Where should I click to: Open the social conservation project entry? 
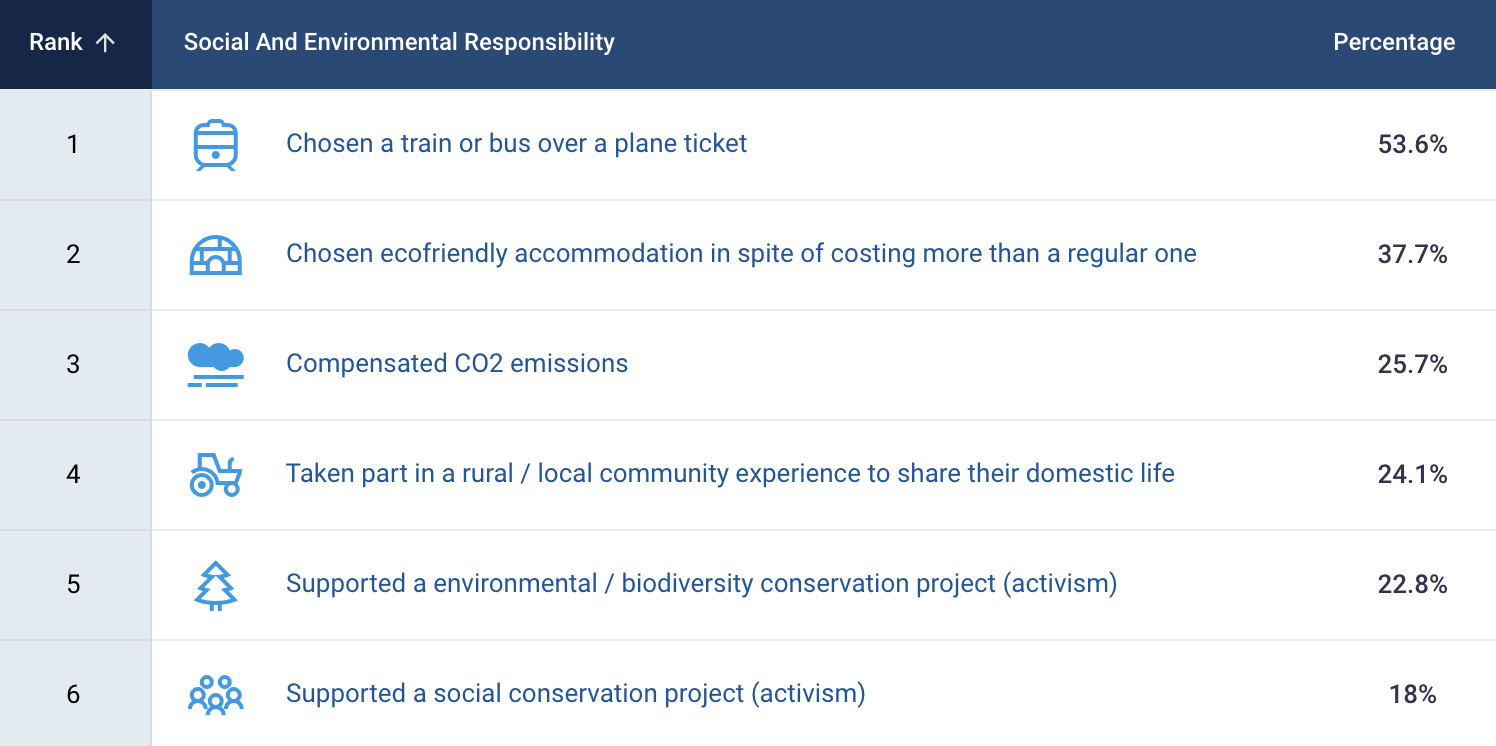click(575, 693)
